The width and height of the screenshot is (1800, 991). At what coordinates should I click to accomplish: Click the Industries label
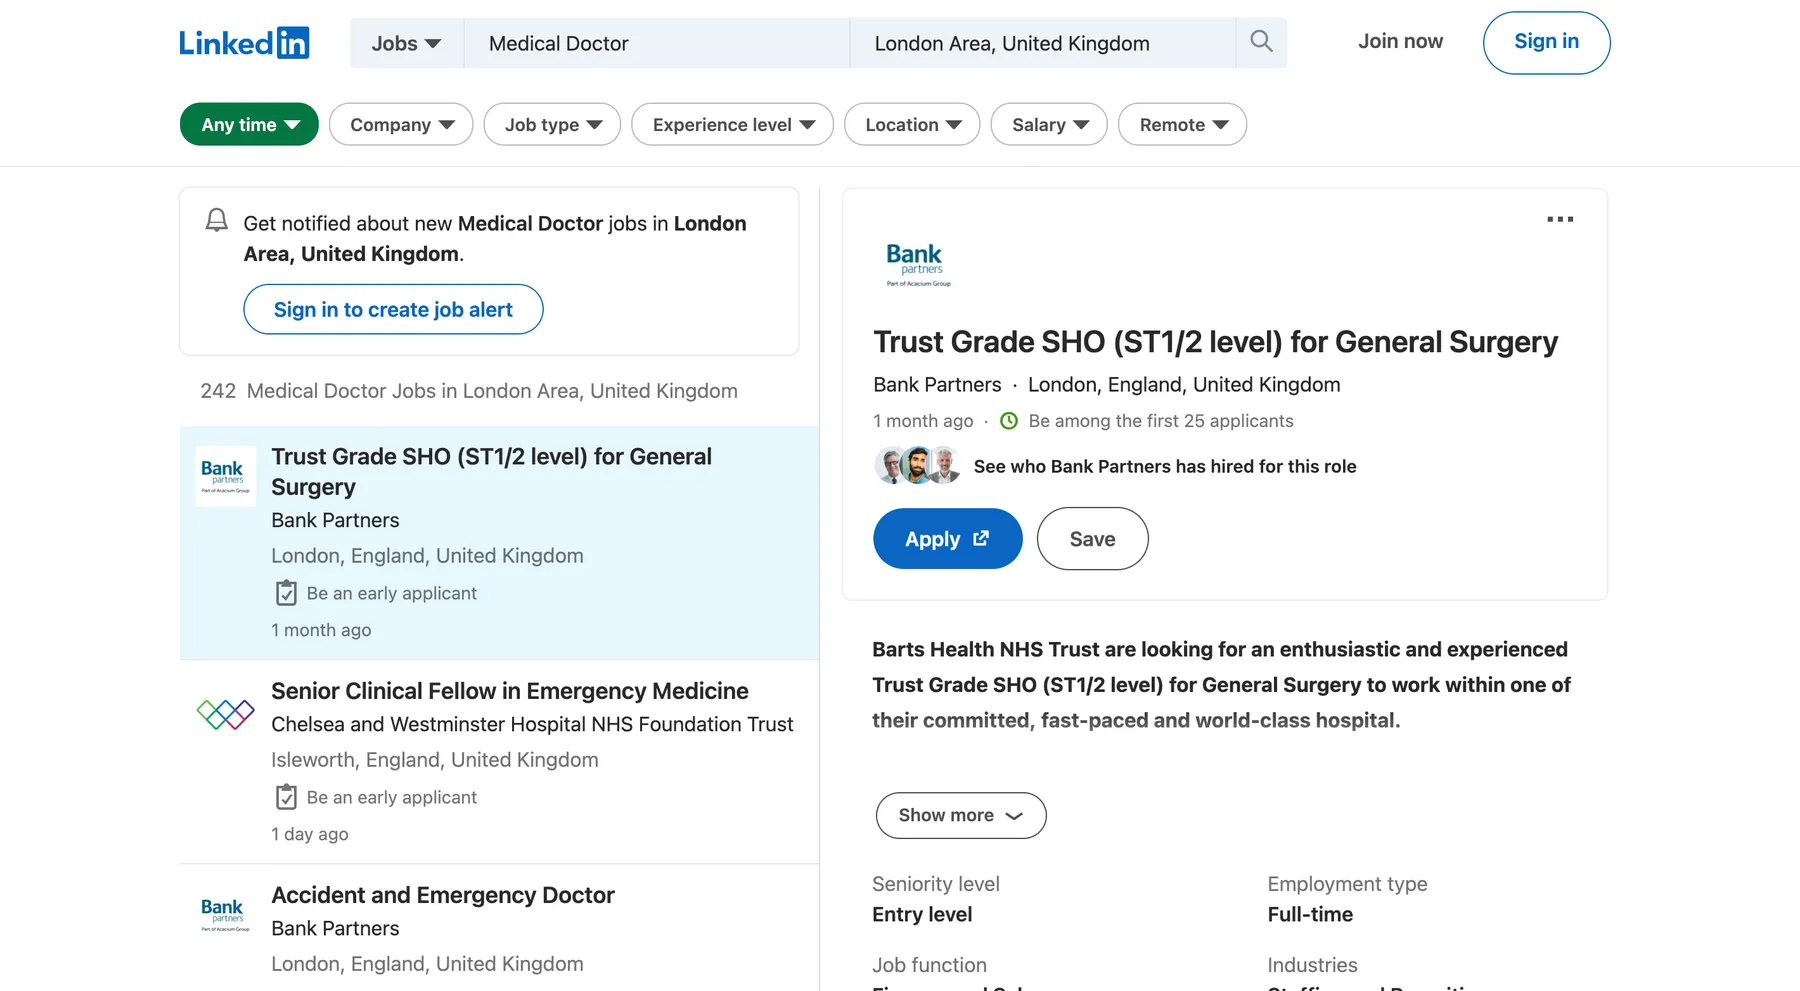[x=1312, y=965]
